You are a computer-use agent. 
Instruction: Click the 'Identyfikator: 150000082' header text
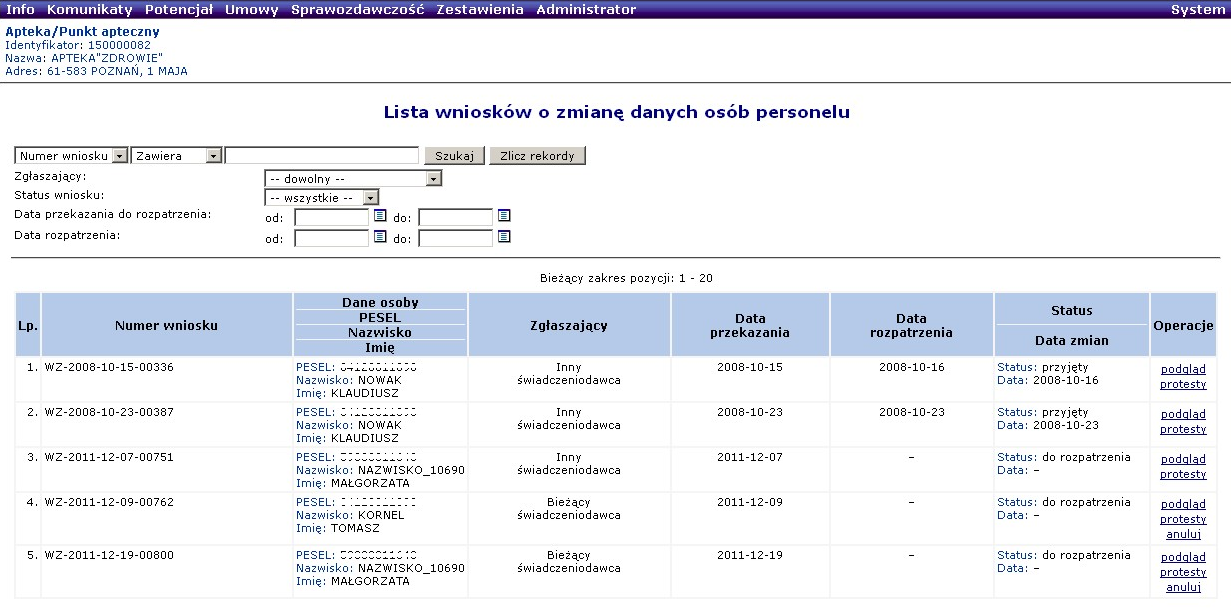[78, 45]
